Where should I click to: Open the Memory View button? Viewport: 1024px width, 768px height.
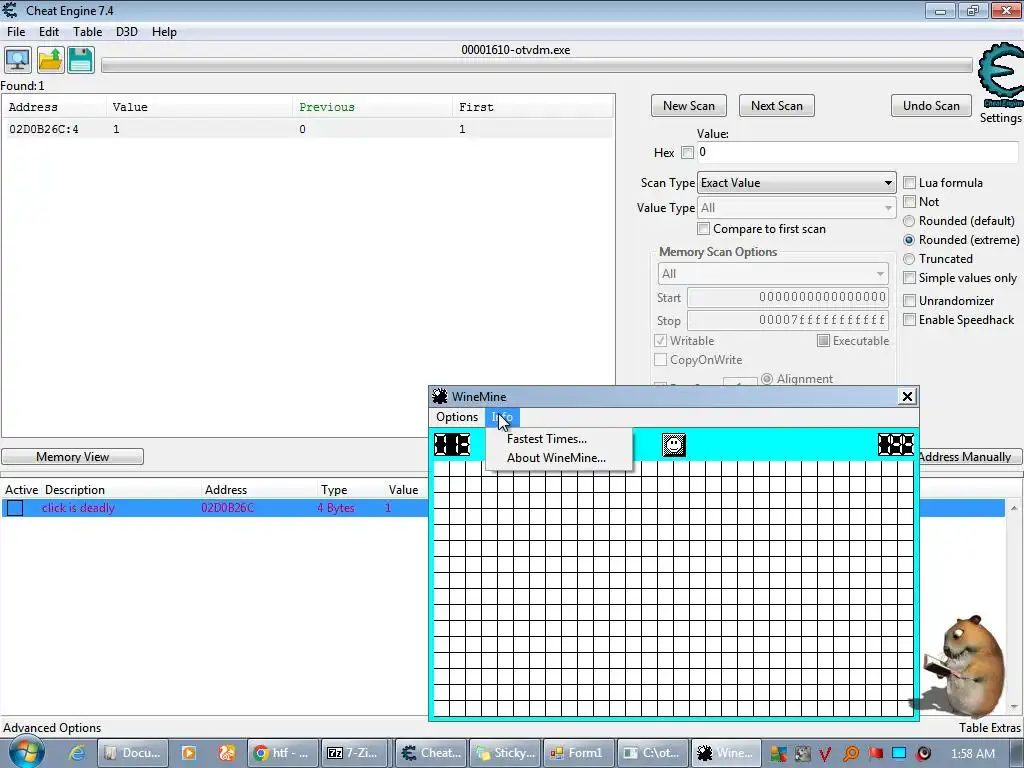point(72,456)
